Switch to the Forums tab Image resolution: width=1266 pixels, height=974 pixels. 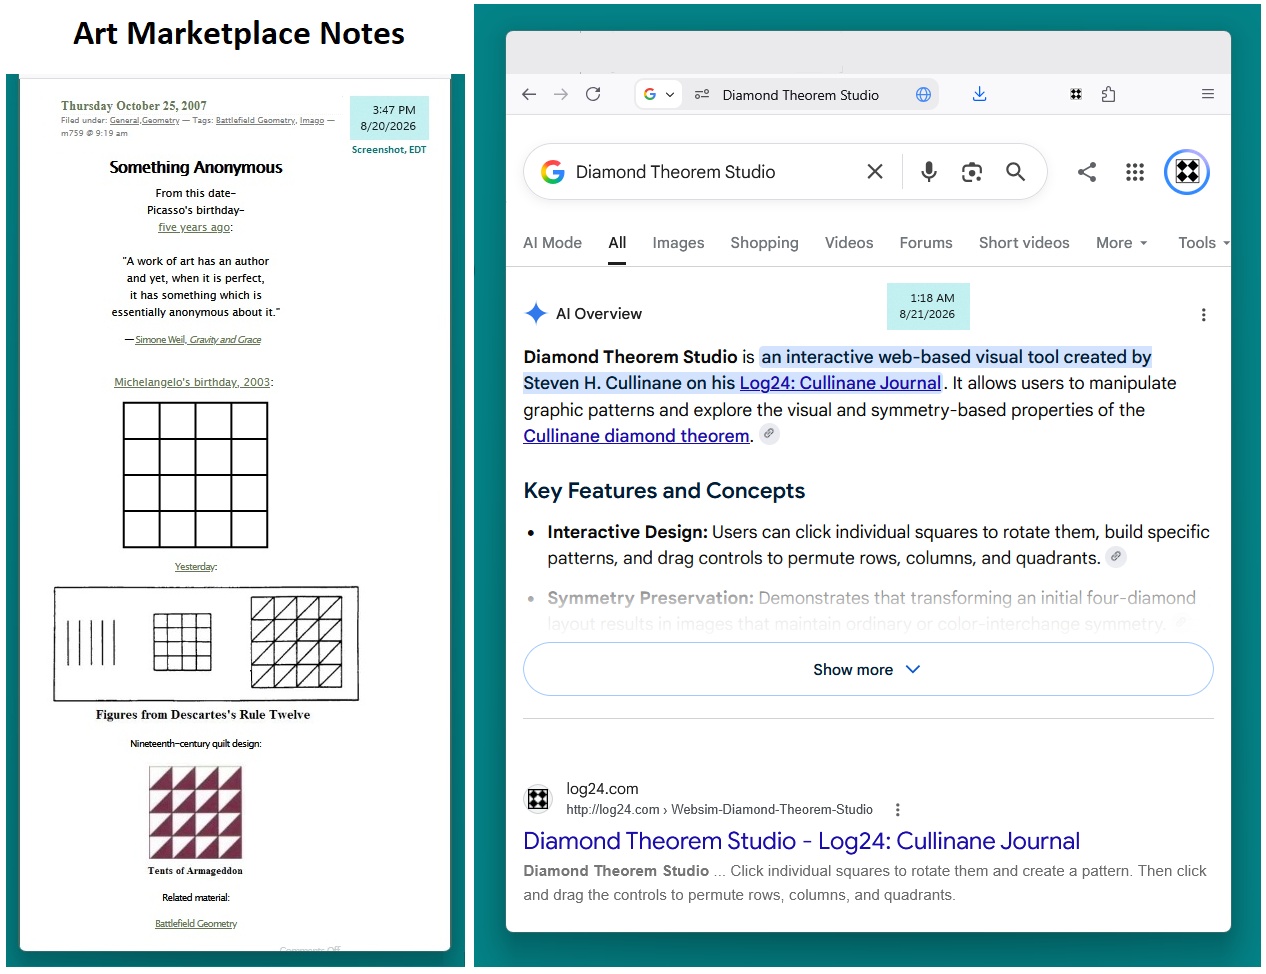(926, 243)
